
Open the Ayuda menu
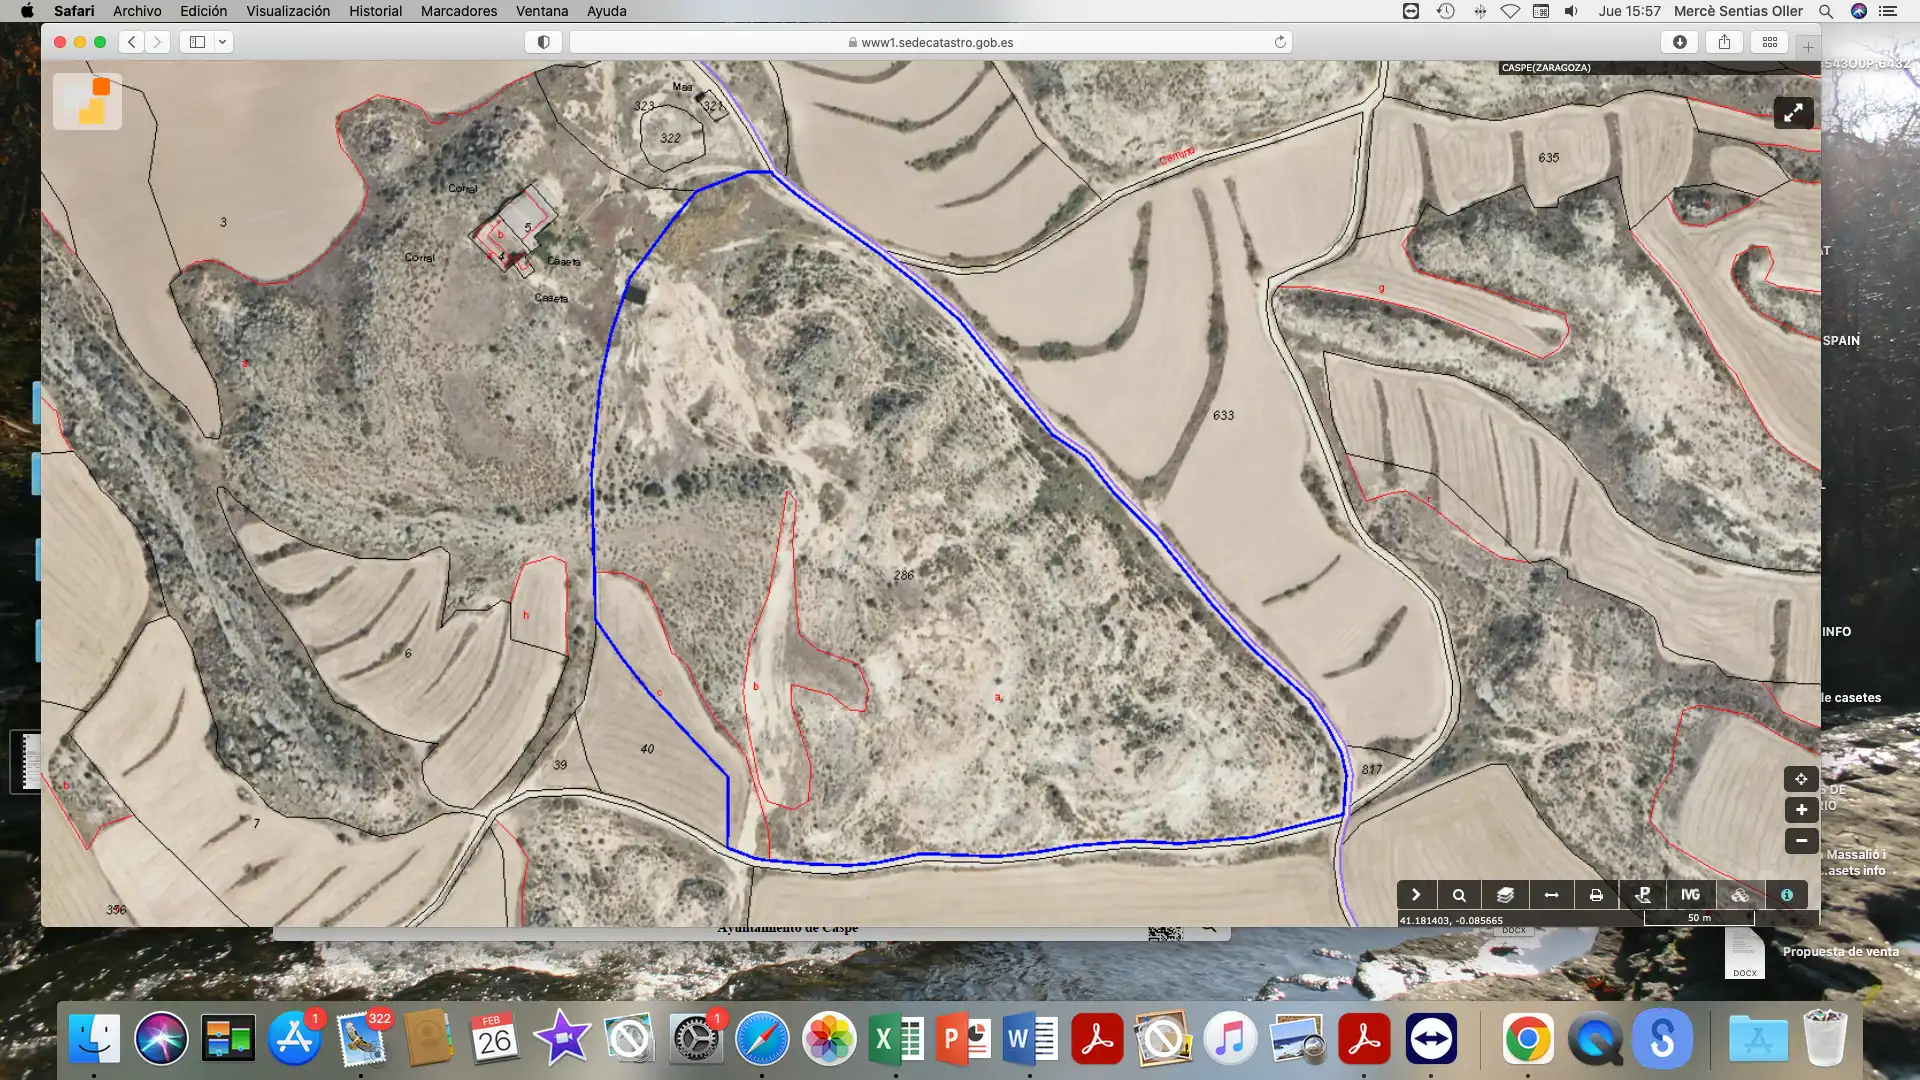point(606,11)
